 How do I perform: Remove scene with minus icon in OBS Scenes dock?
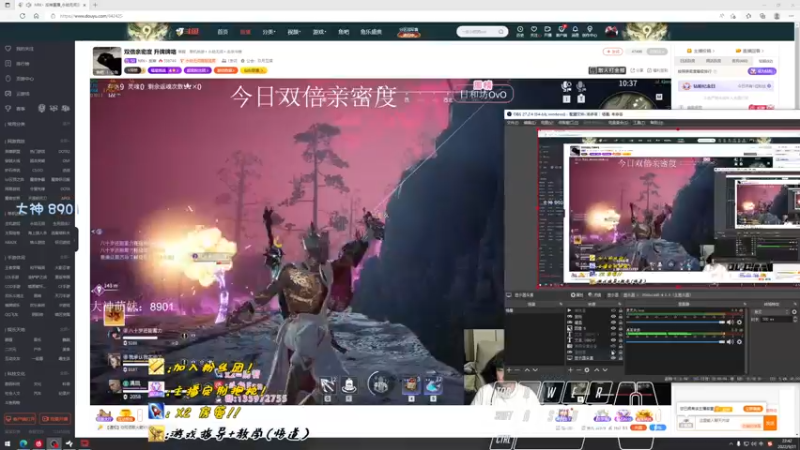pos(517,370)
